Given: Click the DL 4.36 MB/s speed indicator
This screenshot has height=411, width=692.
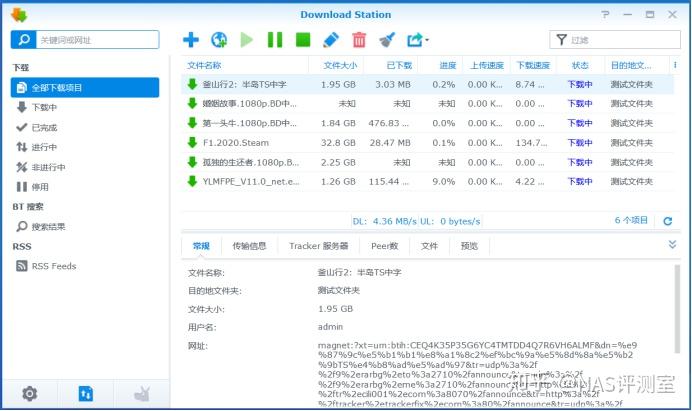Looking at the screenshot, I should (x=384, y=221).
